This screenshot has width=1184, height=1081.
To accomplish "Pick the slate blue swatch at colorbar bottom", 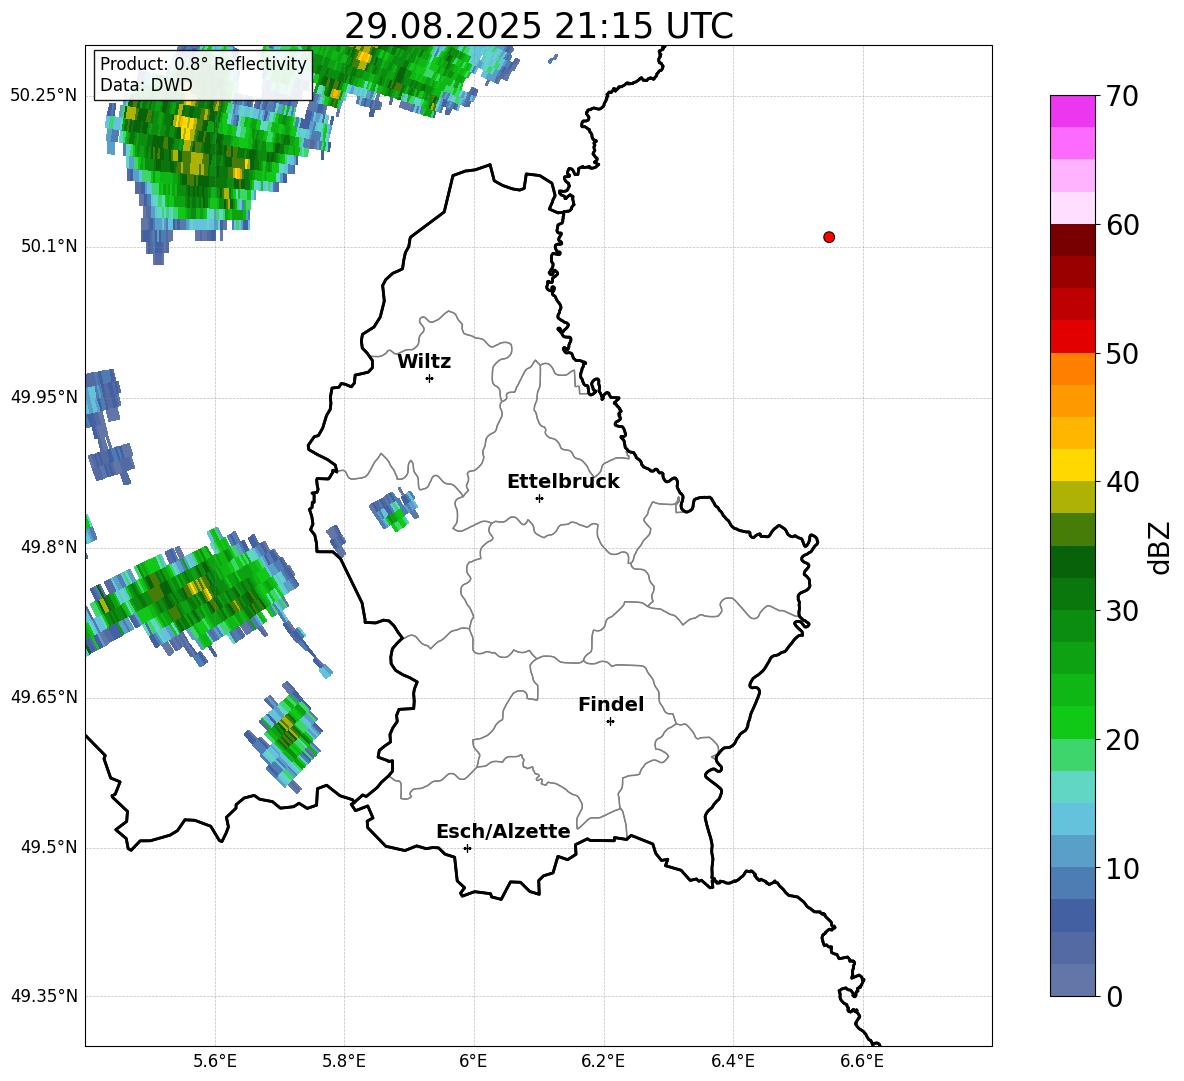I will coord(1072,980).
